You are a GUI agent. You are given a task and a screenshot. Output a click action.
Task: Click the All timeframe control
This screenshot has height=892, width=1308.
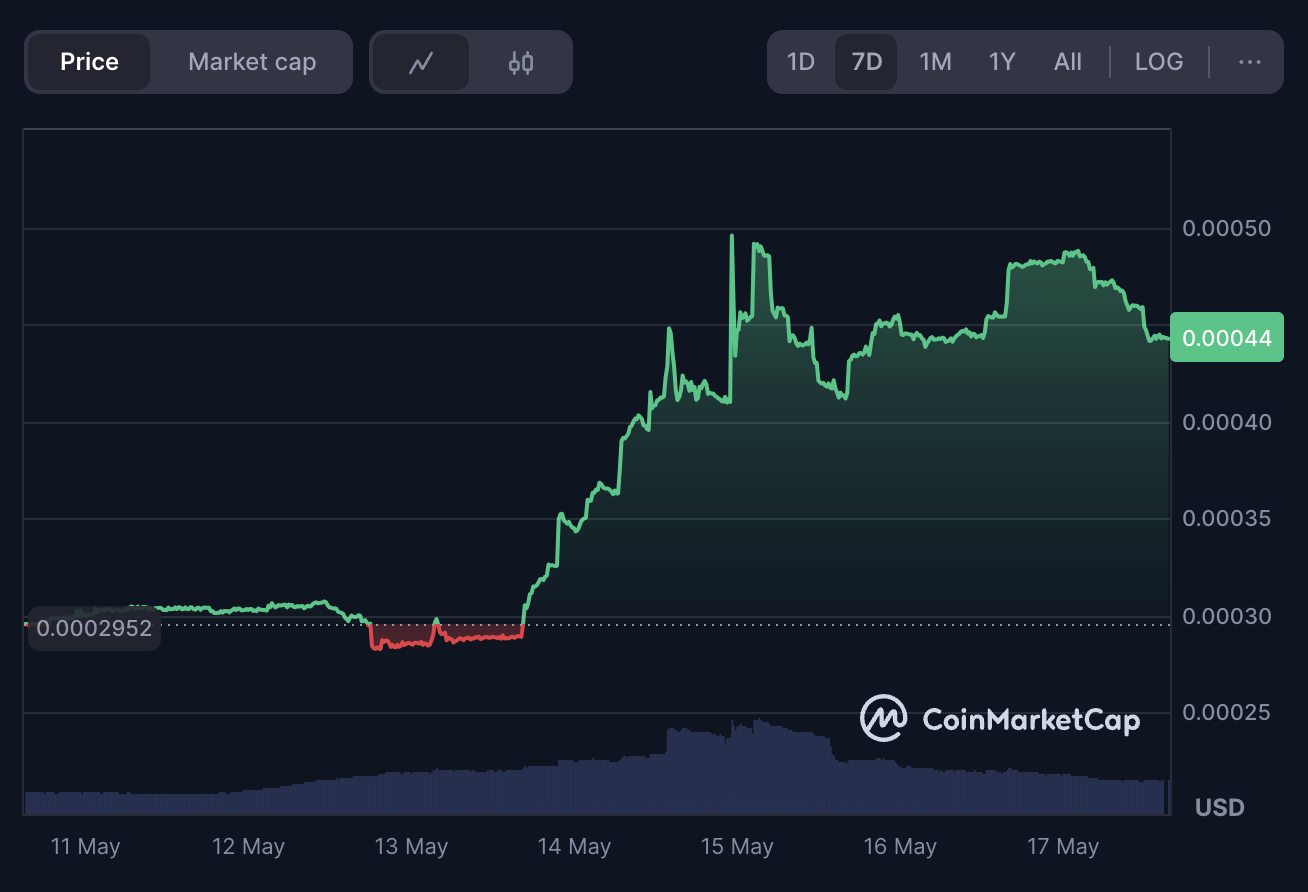click(x=1067, y=61)
